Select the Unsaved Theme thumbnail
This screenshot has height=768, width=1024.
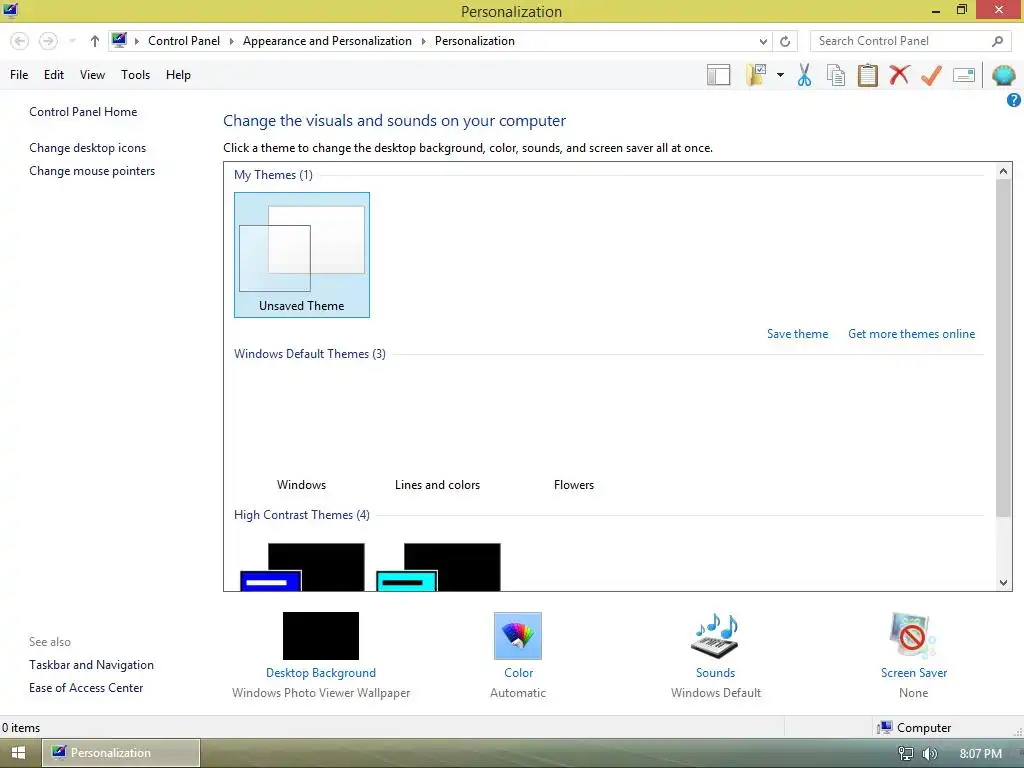click(302, 255)
